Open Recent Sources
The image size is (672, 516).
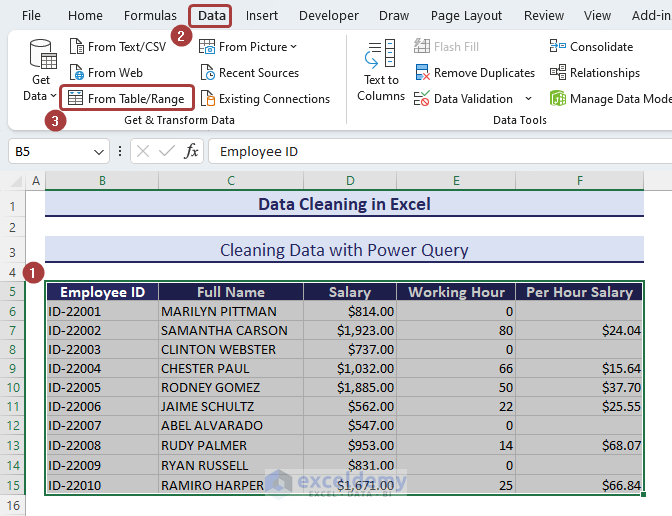coord(249,72)
